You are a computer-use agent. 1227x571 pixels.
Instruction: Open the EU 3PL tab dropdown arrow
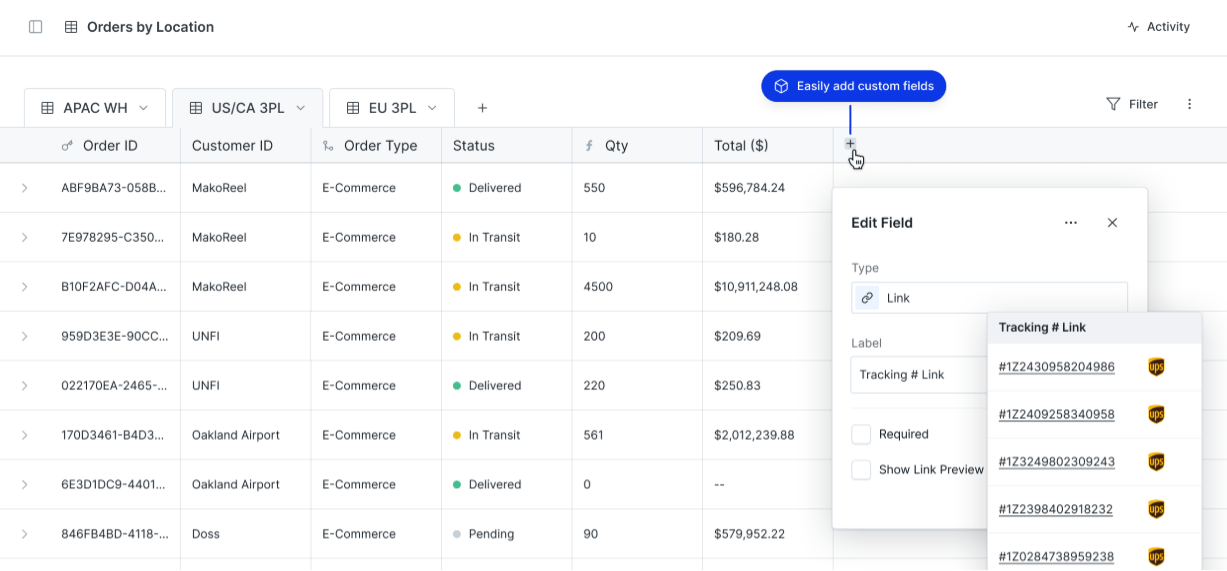pos(432,108)
